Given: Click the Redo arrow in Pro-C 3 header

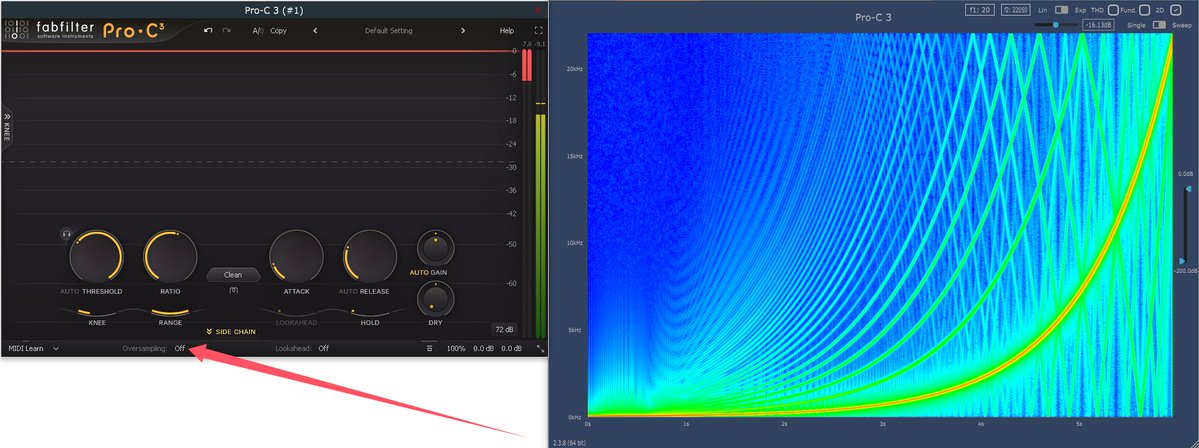Looking at the screenshot, I should point(226,31).
